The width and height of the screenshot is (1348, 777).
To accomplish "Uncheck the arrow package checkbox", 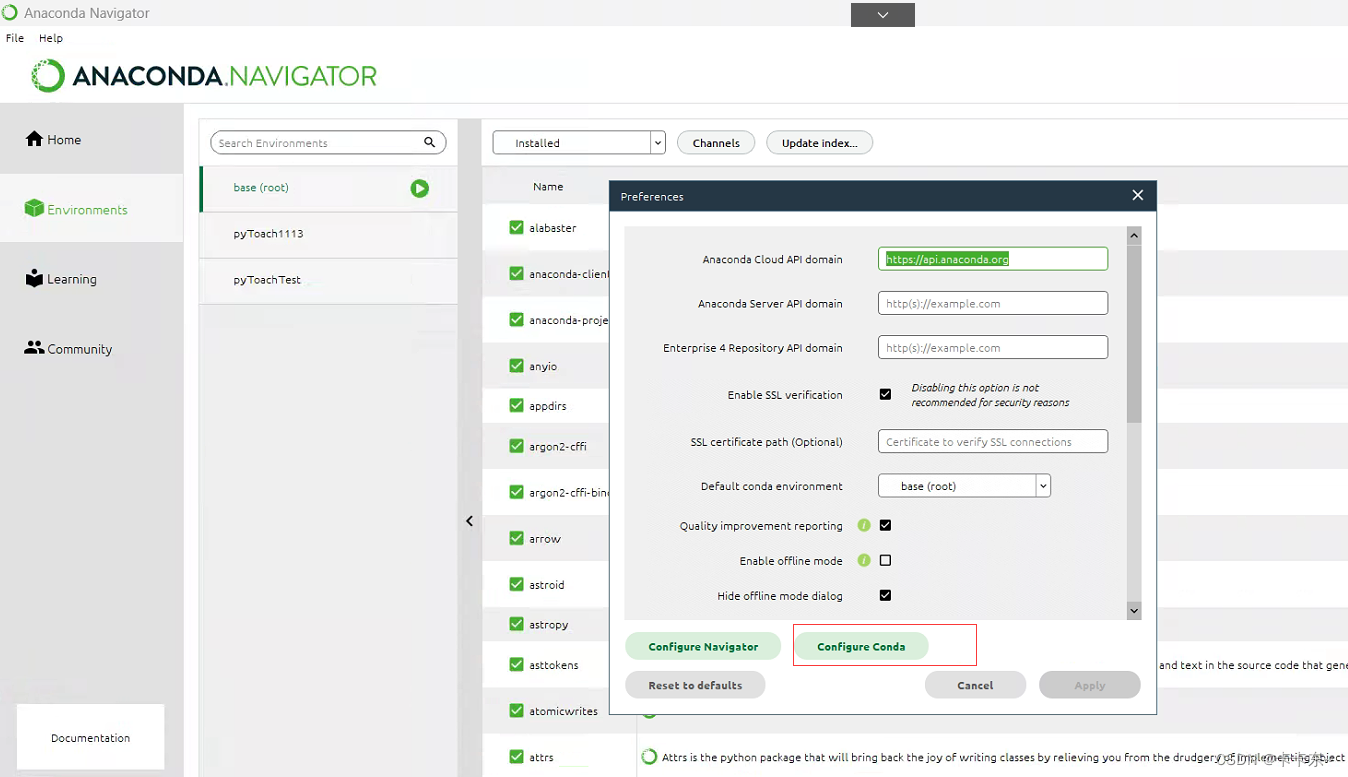I will tap(516, 537).
